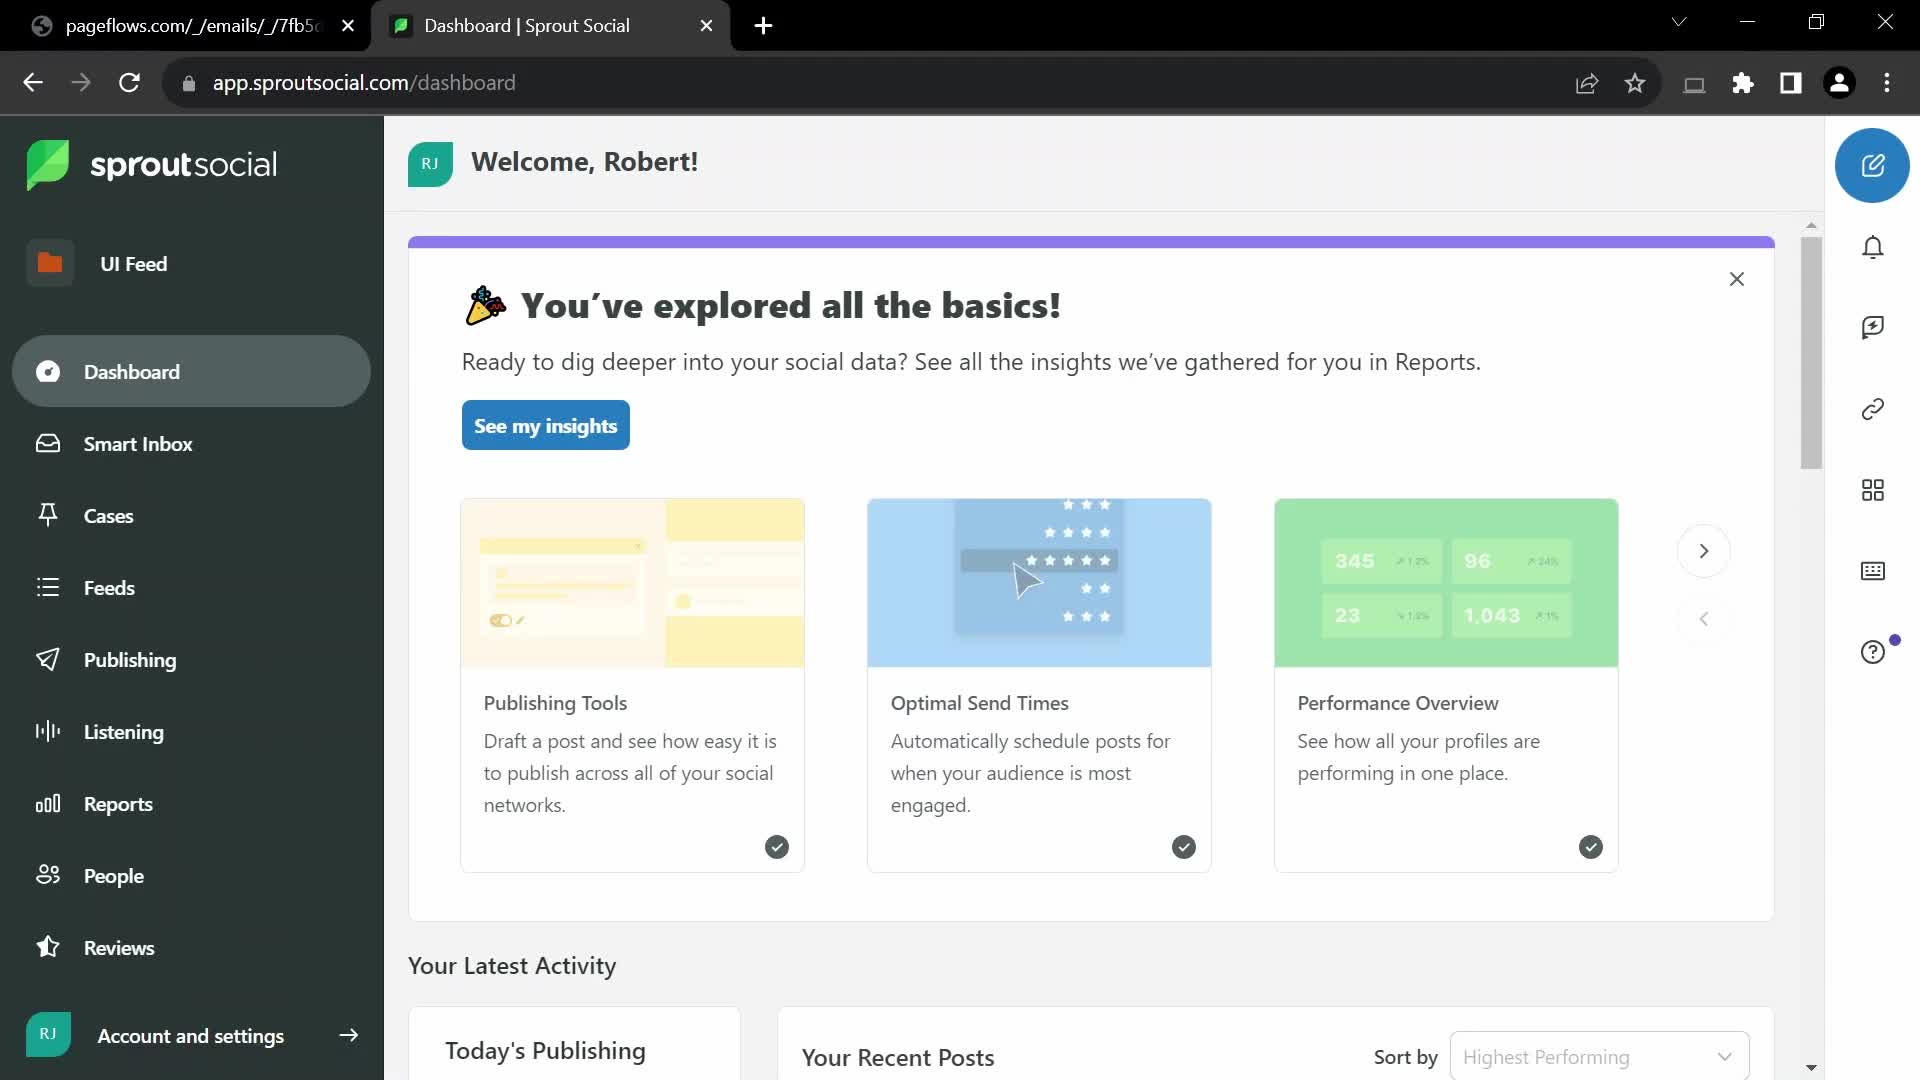Open the Smart Inbox section
The width and height of the screenshot is (1920, 1080).
coord(138,443)
